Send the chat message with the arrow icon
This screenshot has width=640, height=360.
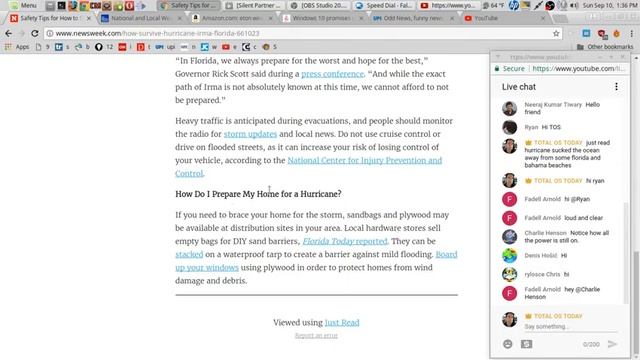click(612, 344)
